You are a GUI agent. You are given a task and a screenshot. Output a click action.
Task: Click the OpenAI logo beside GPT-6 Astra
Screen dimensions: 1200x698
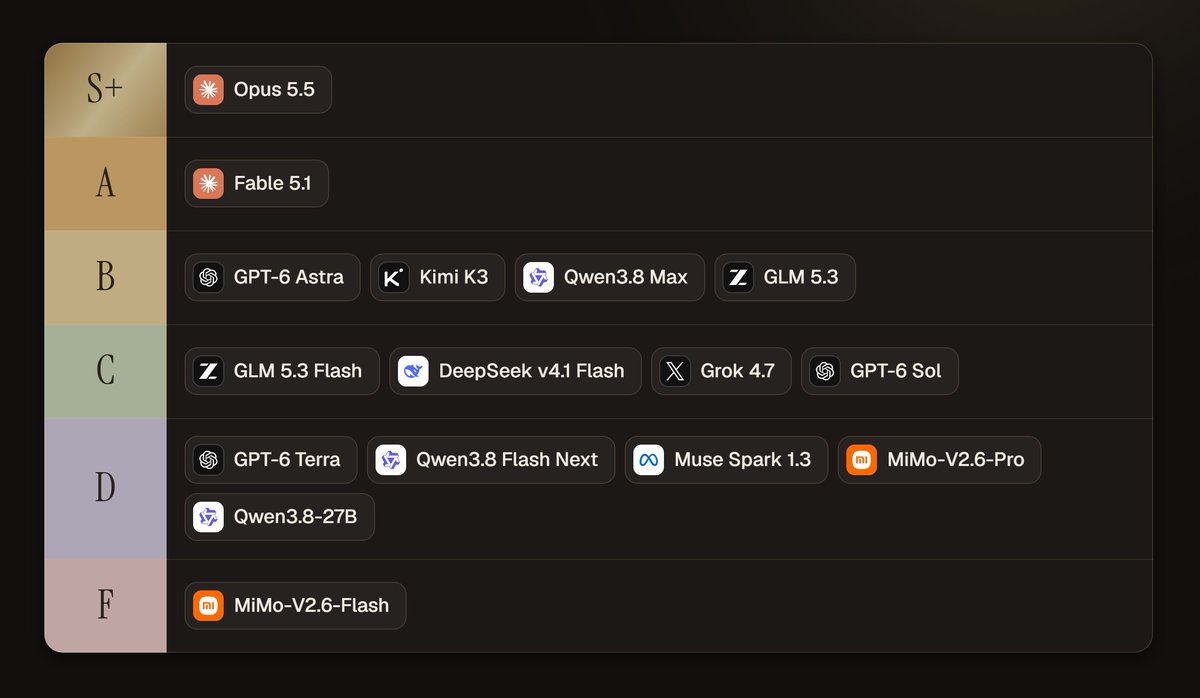209,278
